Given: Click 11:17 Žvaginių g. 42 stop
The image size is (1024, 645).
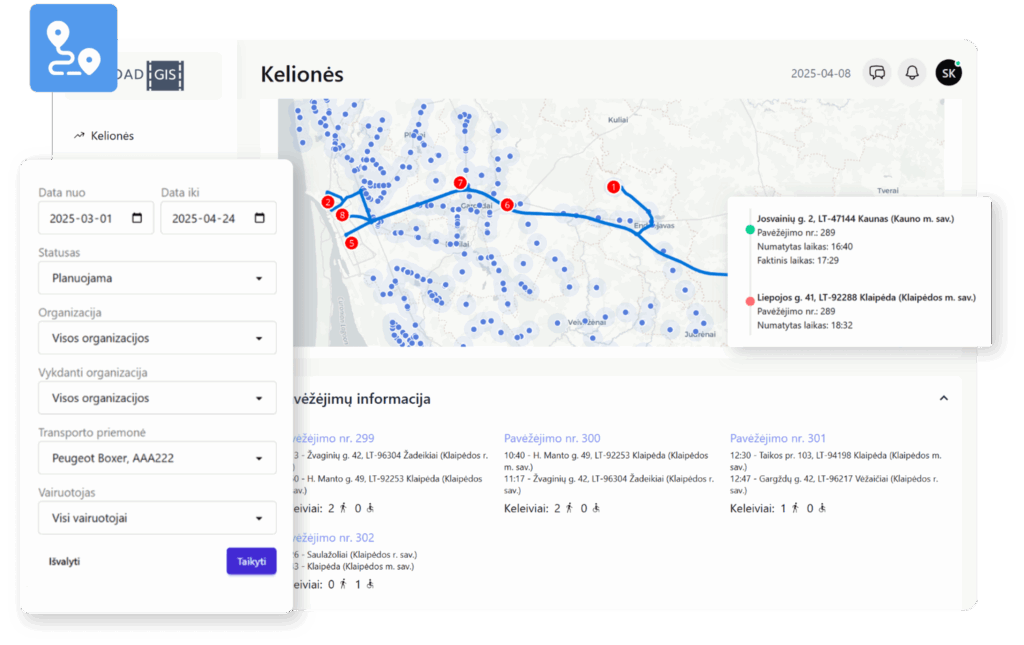Looking at the screenshot, I should [609, 484].
